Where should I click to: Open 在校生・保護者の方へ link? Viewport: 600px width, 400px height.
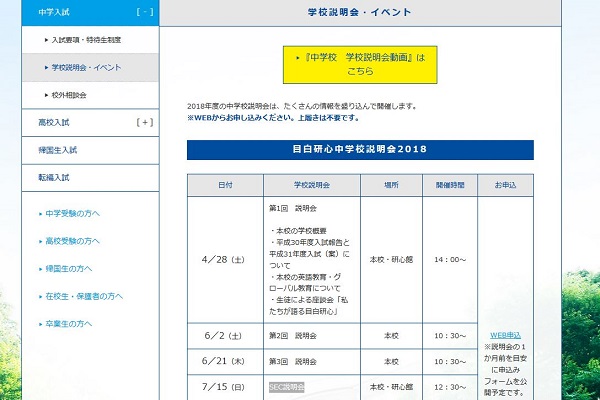click(x=82, y=296)
